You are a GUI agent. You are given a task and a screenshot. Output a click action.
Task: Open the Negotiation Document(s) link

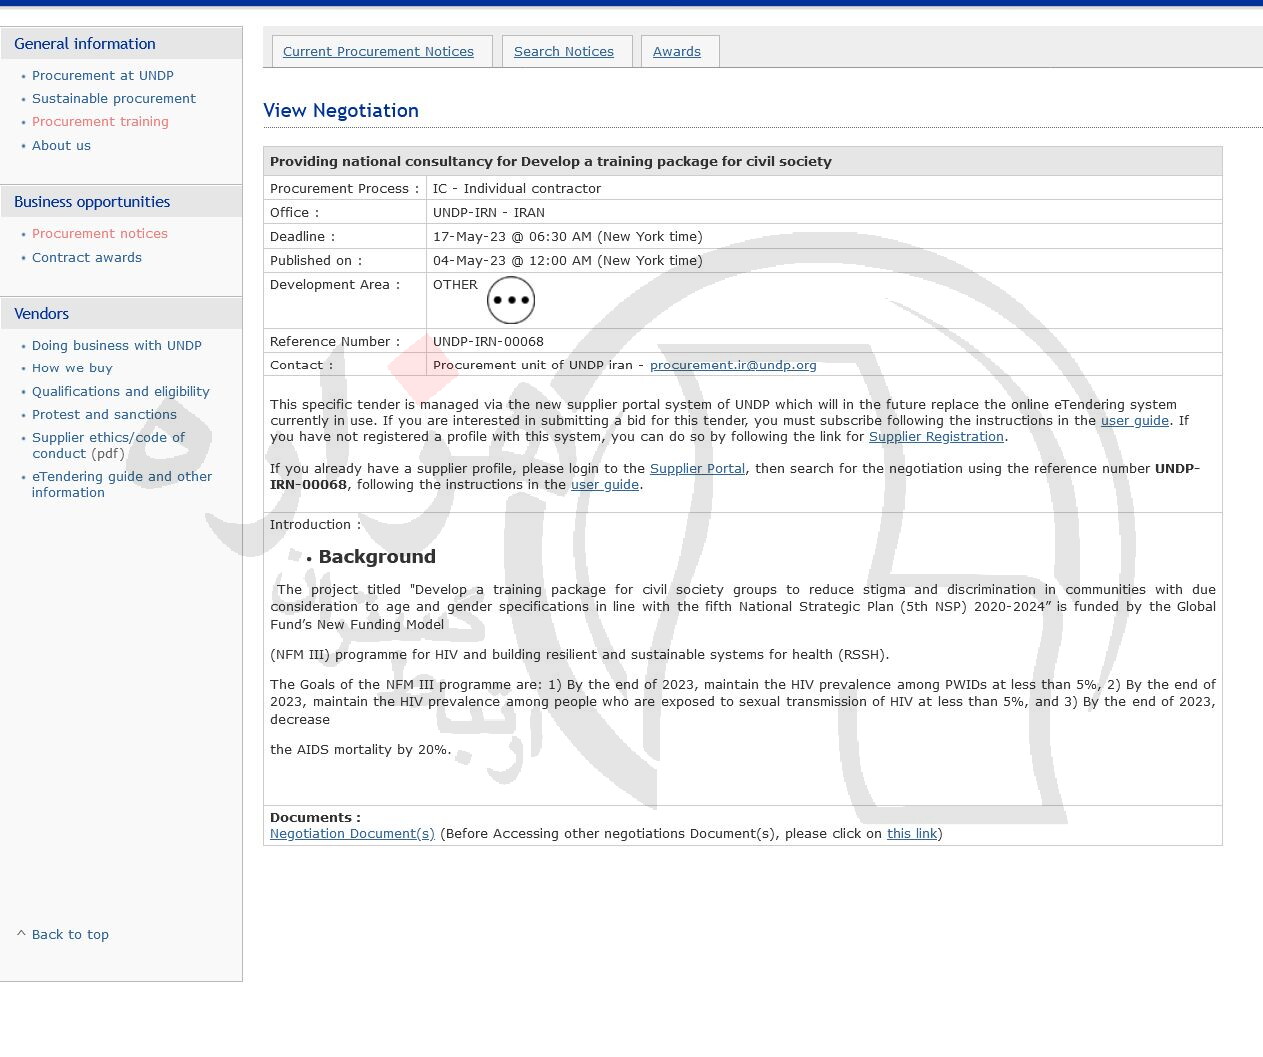click(352, 834)
